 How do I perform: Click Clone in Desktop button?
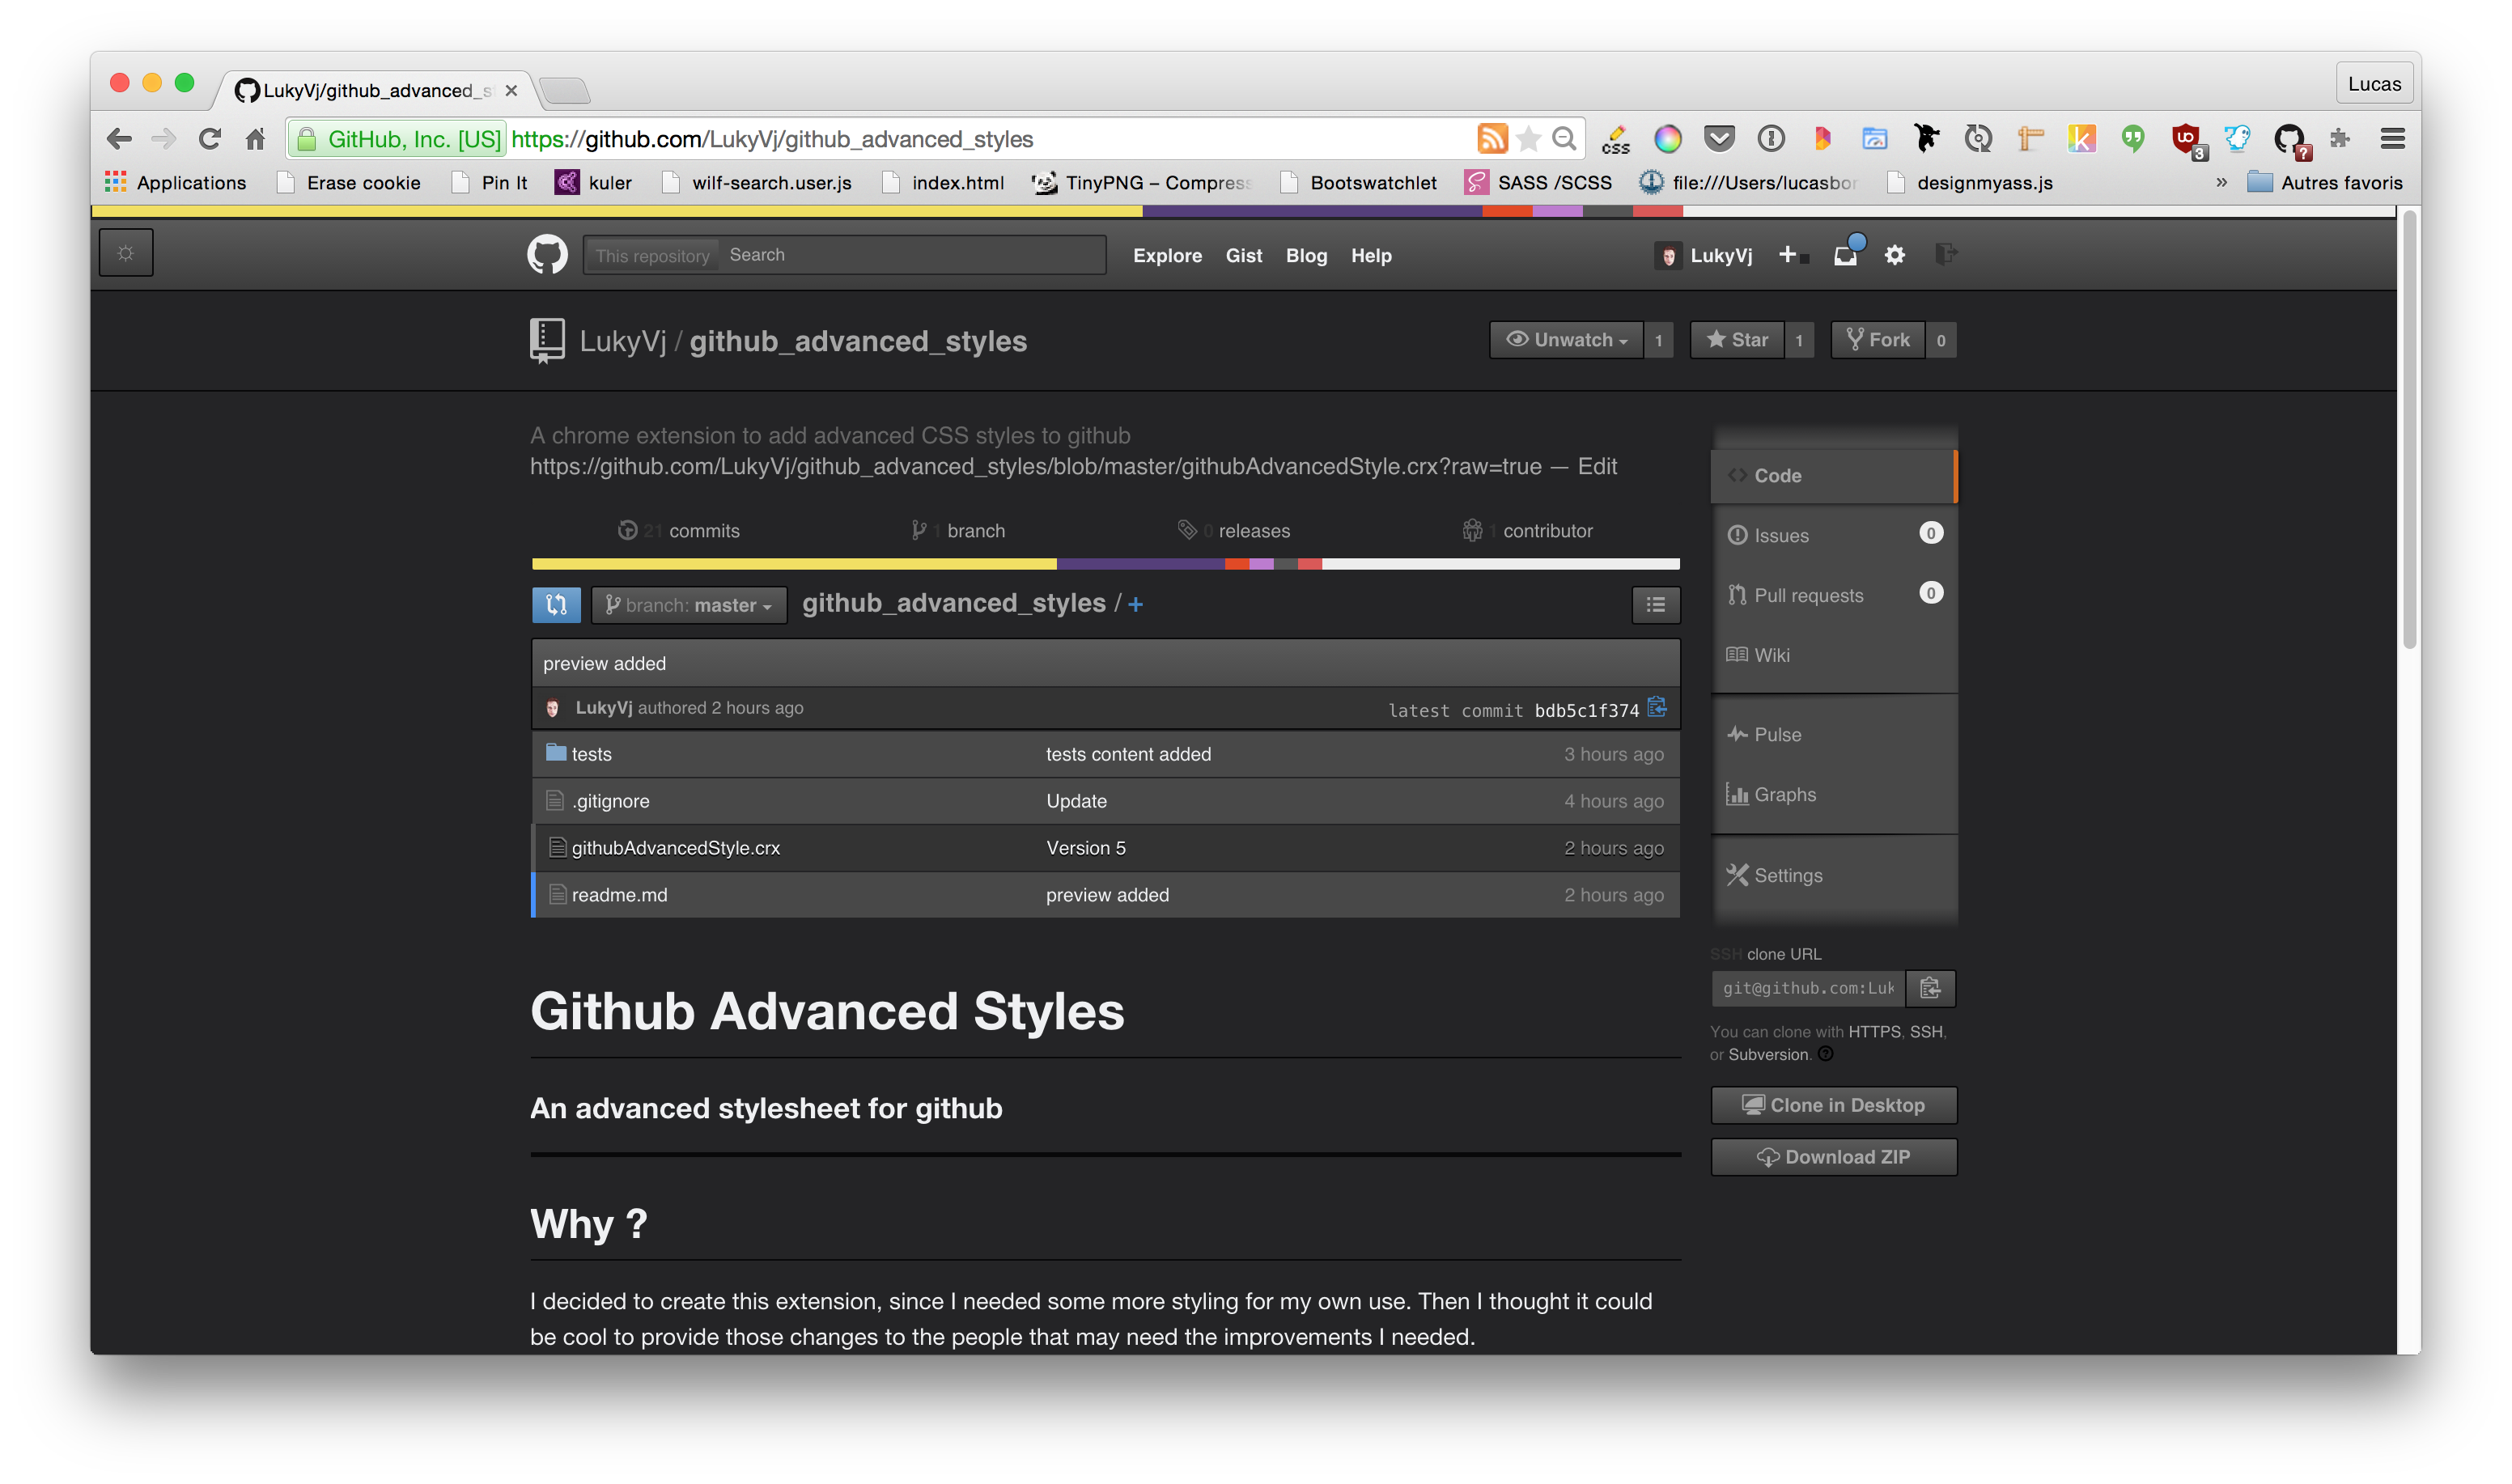coord(1833,1105)
